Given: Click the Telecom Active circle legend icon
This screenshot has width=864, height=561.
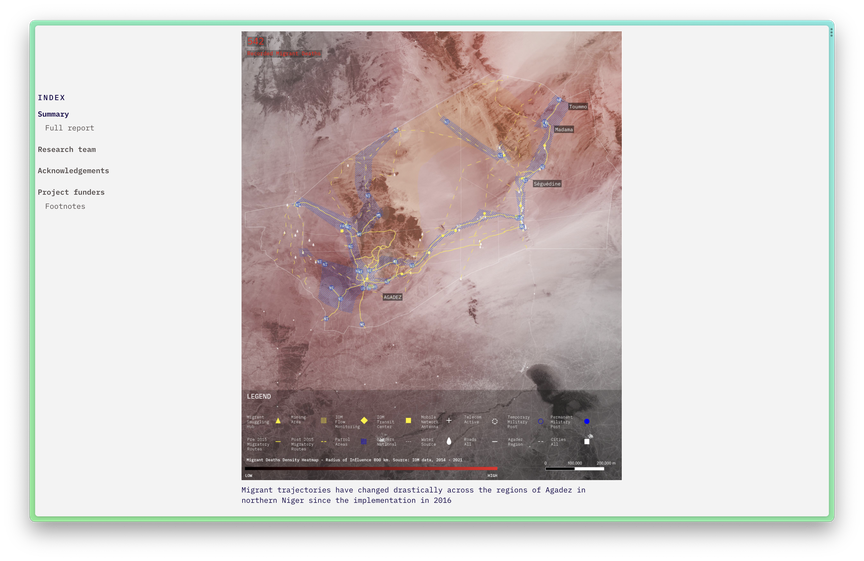Looking at the screenshot, I should [494, 422].
